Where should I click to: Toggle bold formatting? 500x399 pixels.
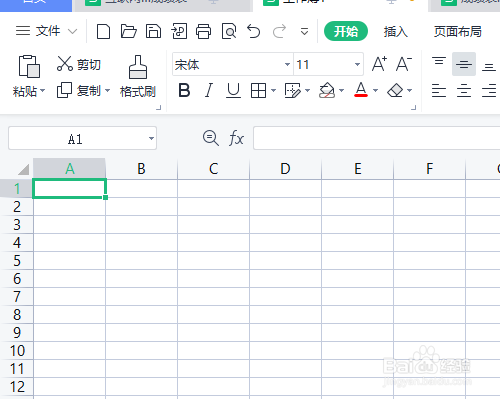(x=184, y=90)
